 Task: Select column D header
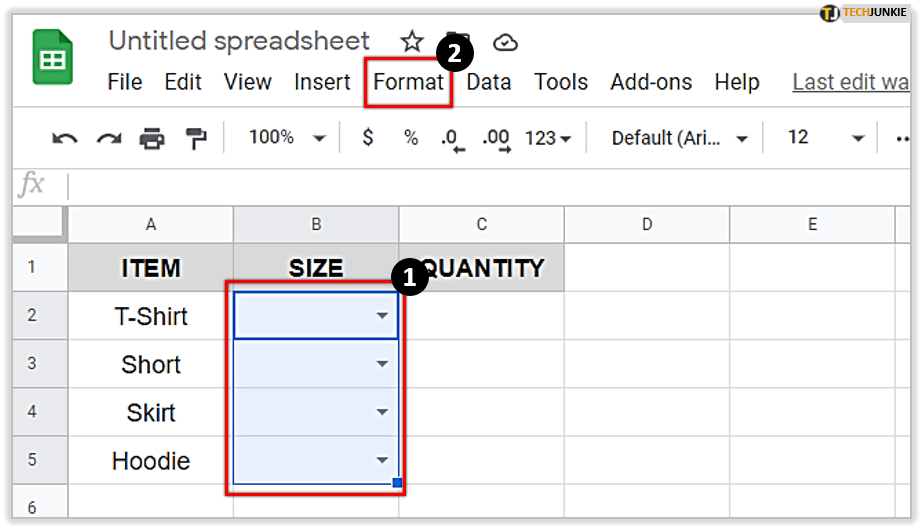647,224
